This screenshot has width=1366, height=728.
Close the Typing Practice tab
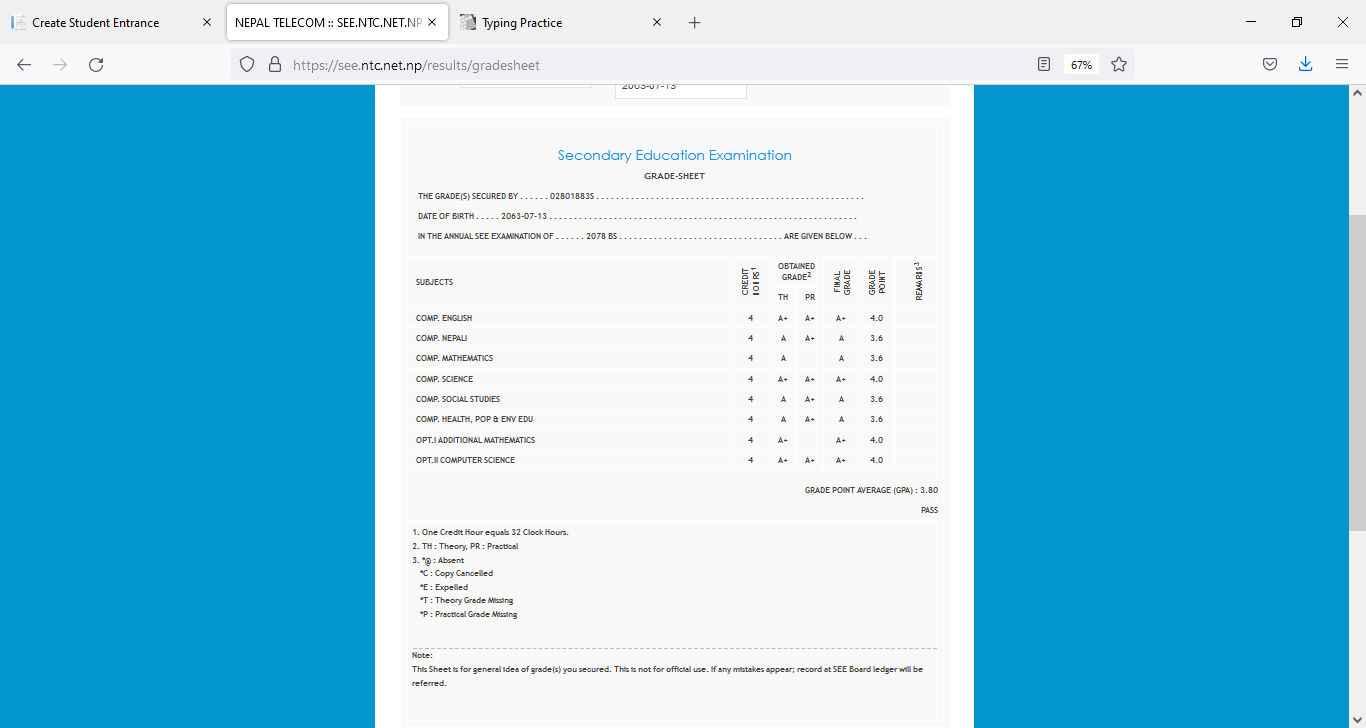point(657,23)
